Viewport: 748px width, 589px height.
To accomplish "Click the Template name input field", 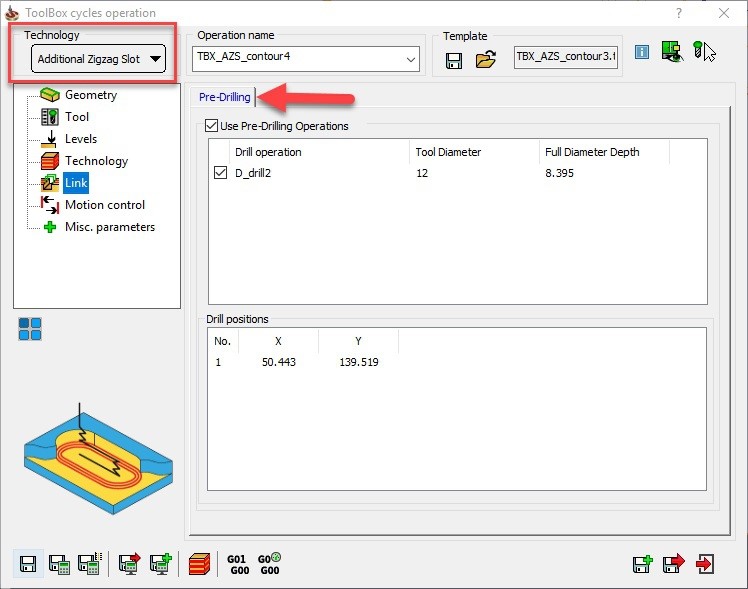I will tap(566, 58).
